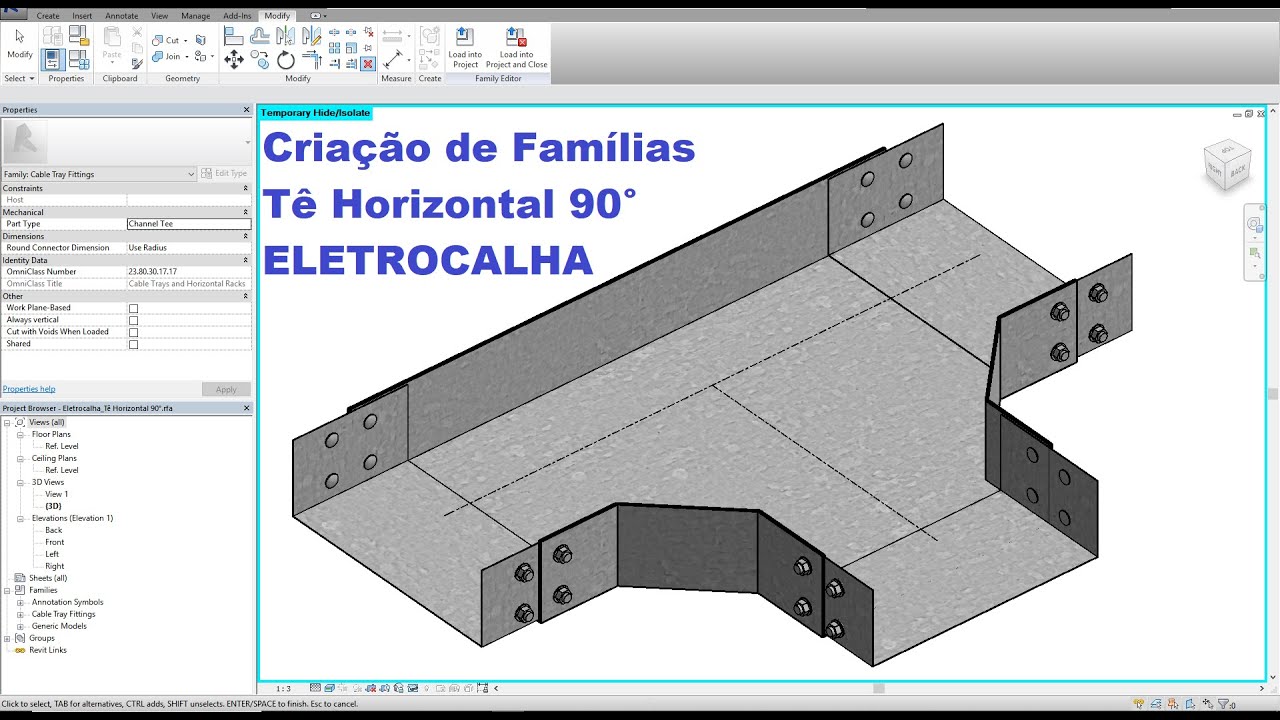Image resolution: width=1280 pixels, height=720 pixels.
Task: Open the Properties help link
Action: (29, 389)
